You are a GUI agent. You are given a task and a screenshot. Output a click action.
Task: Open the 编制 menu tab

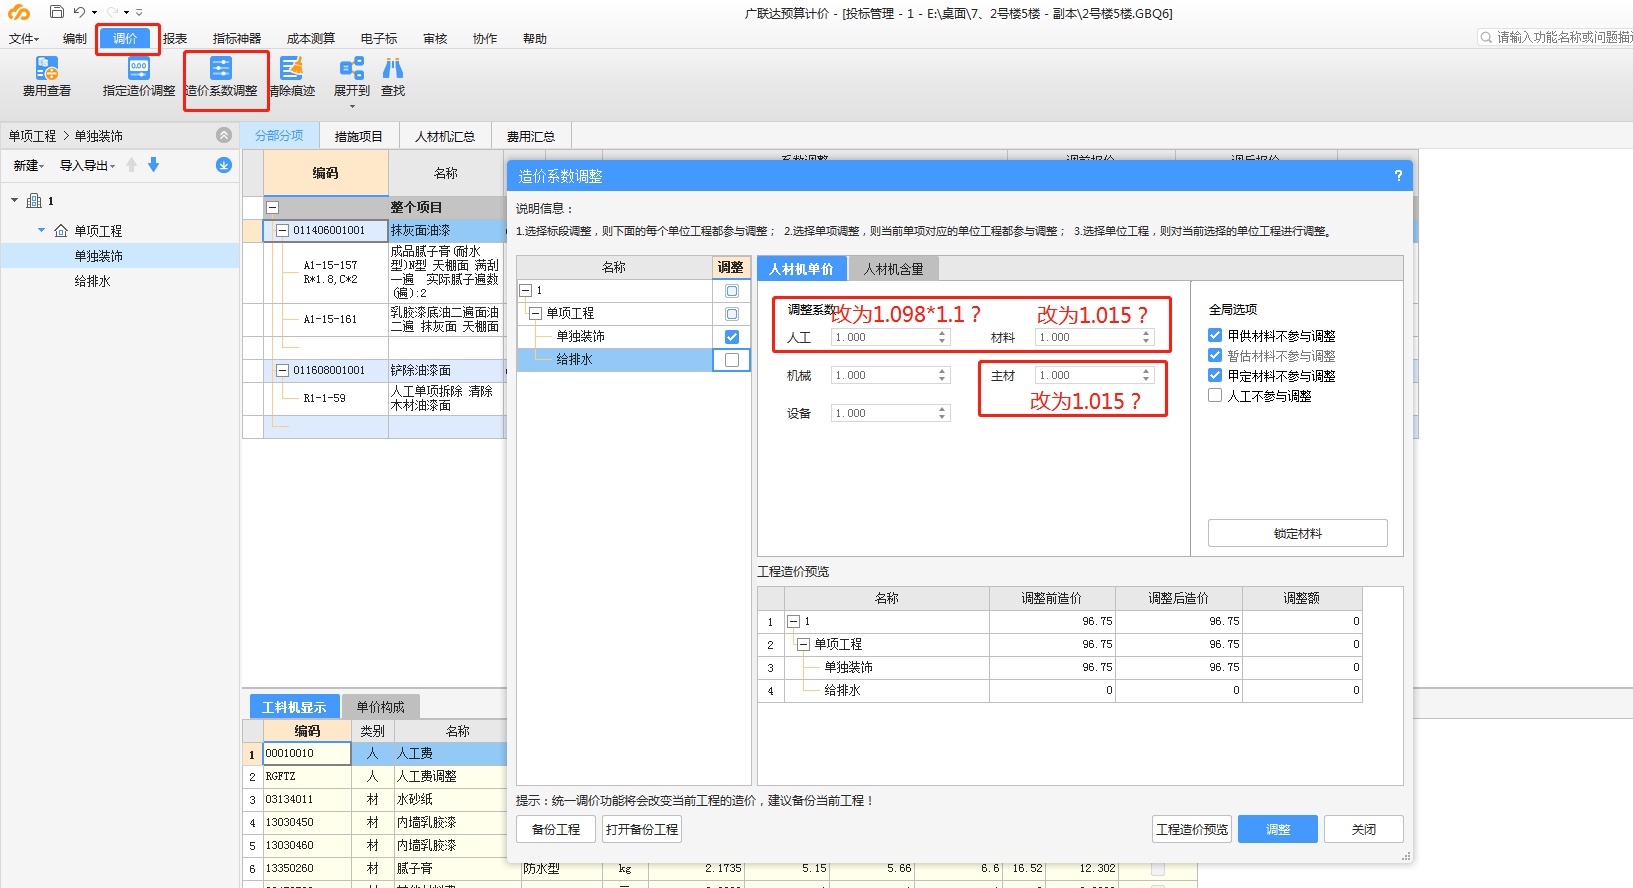coord(75,39)
